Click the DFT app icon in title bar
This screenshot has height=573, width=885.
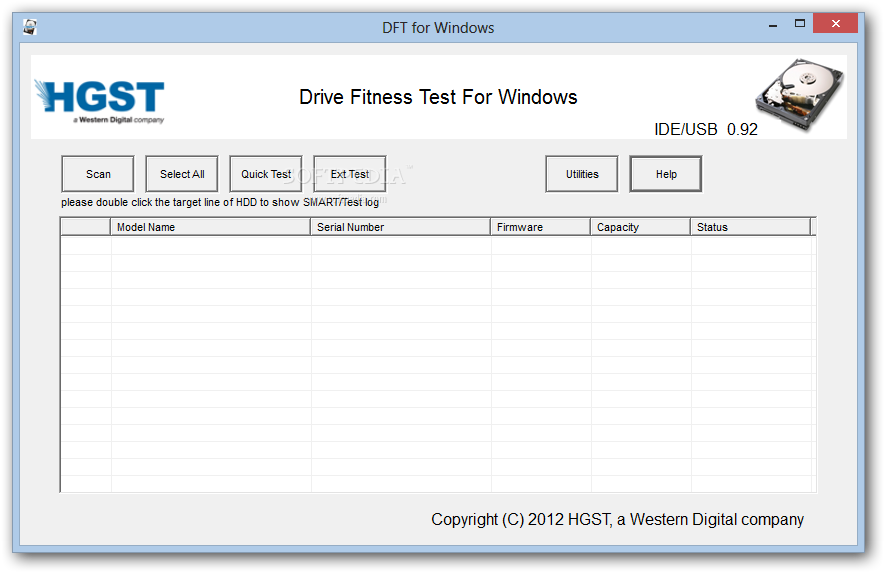point(30,27)
